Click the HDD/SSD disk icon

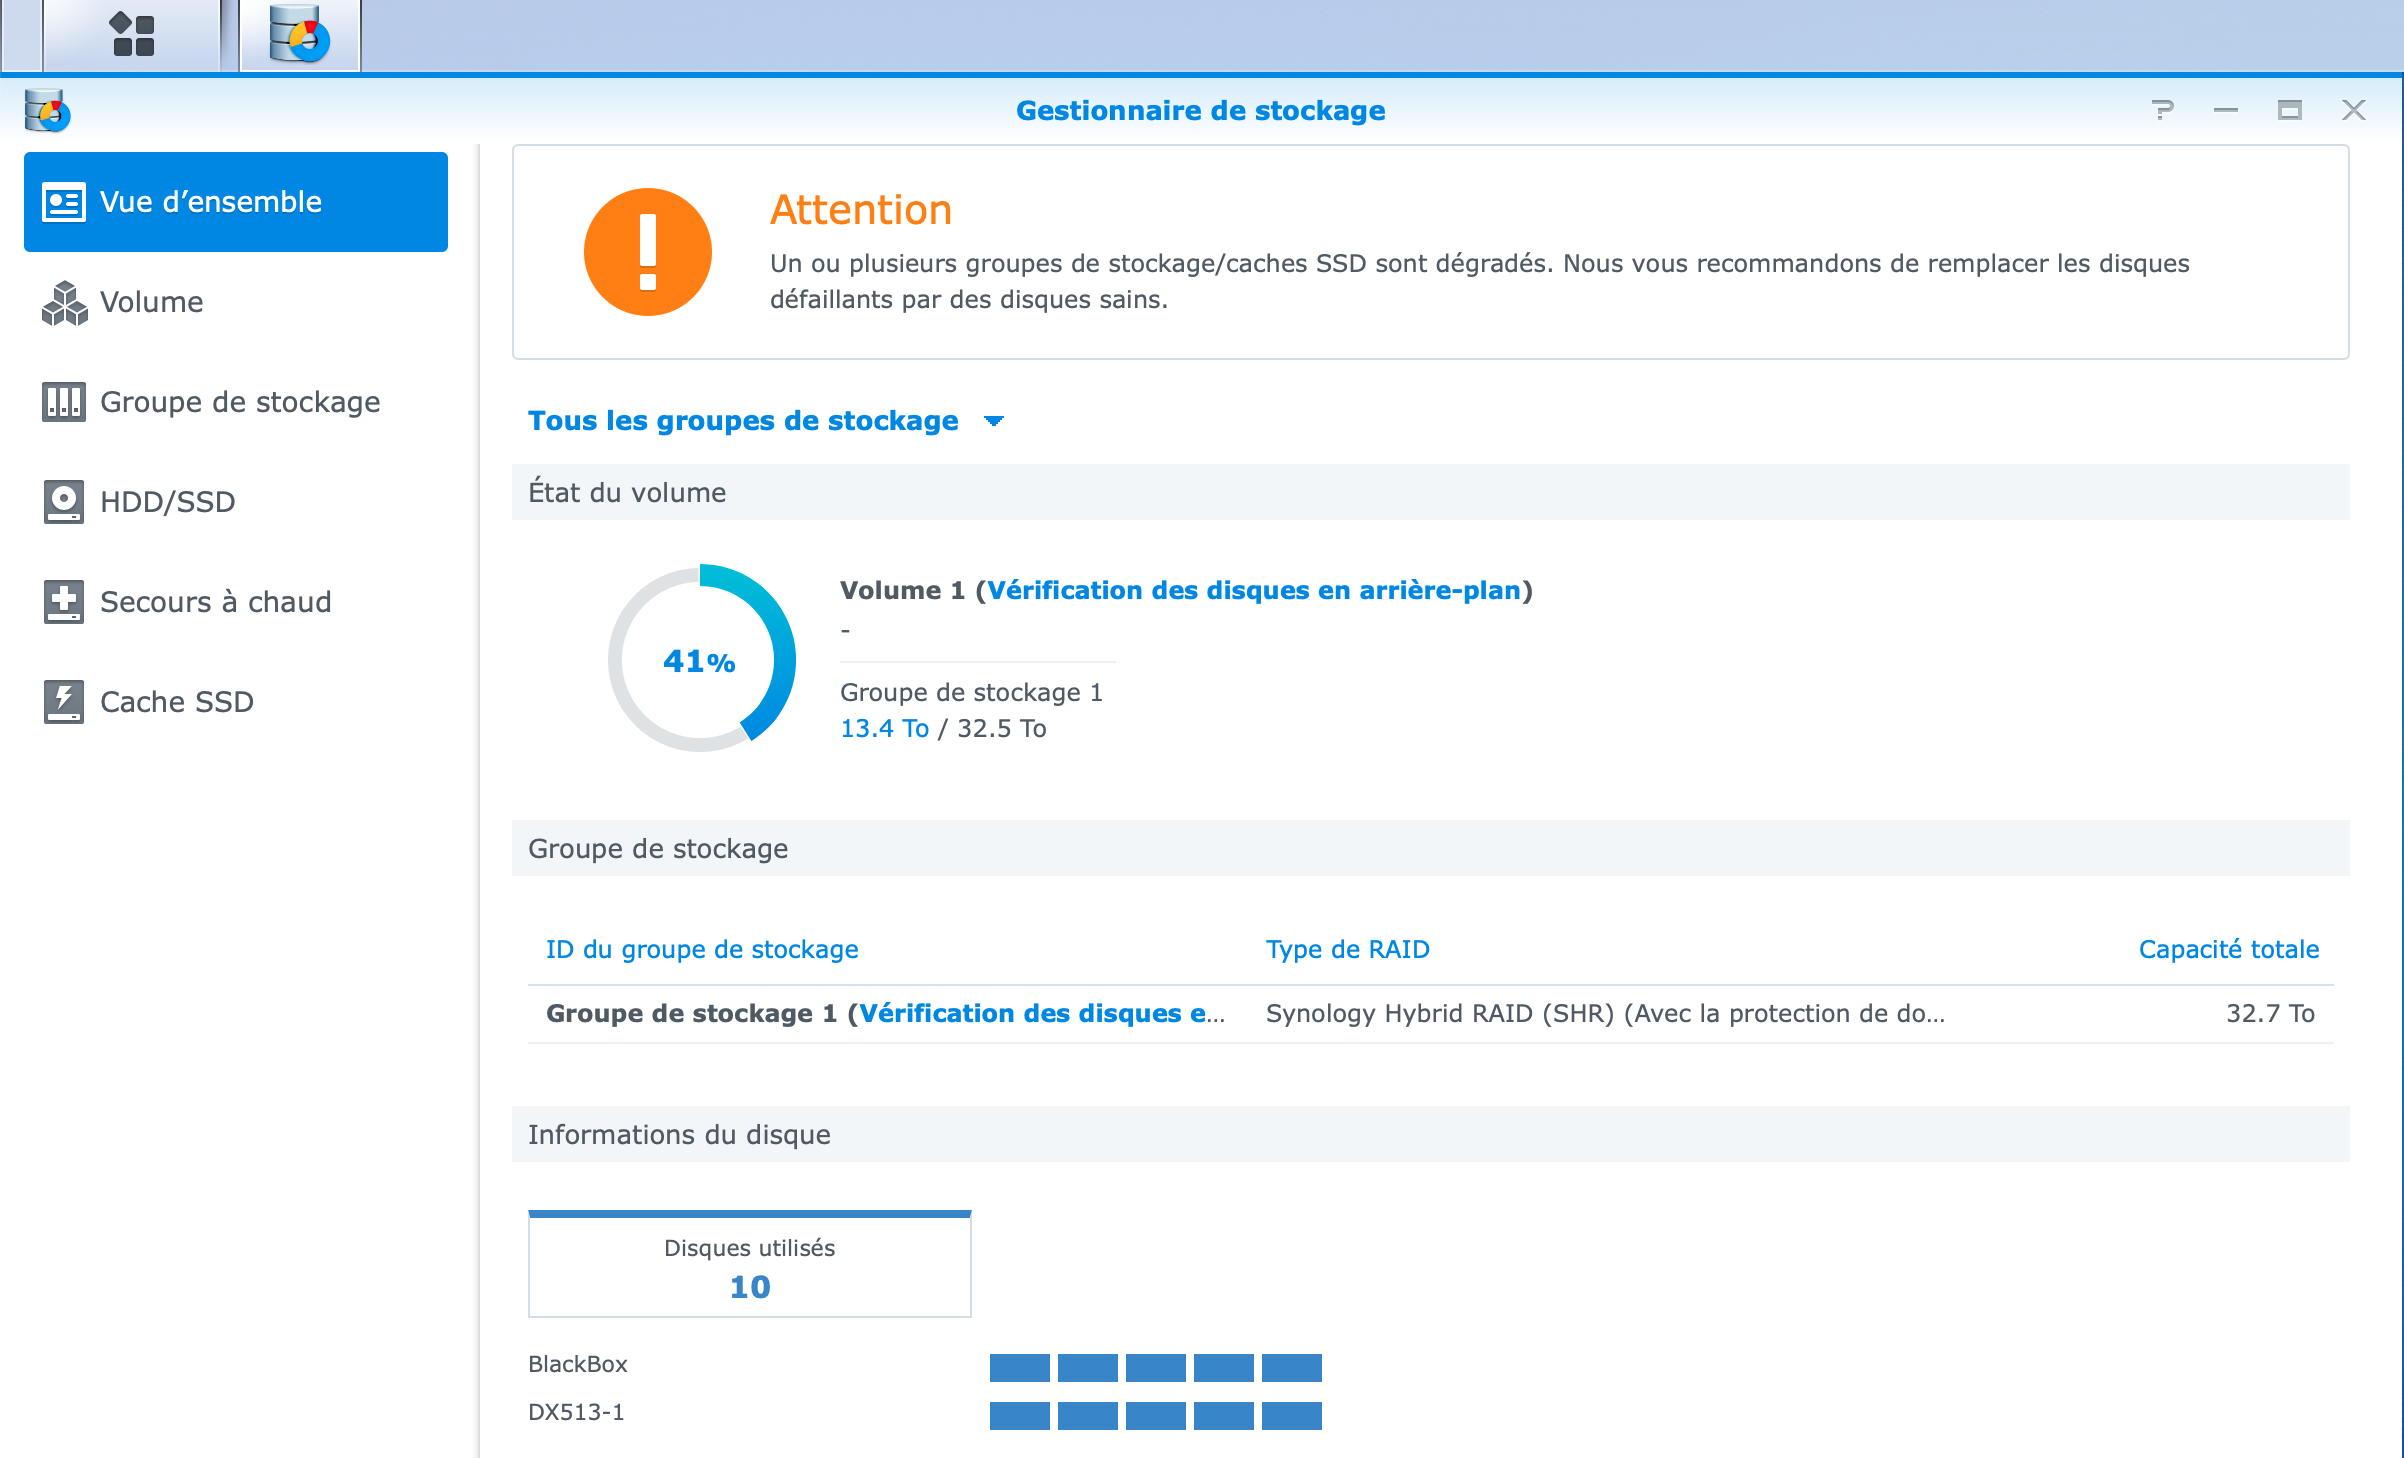(x=63, y=502)
